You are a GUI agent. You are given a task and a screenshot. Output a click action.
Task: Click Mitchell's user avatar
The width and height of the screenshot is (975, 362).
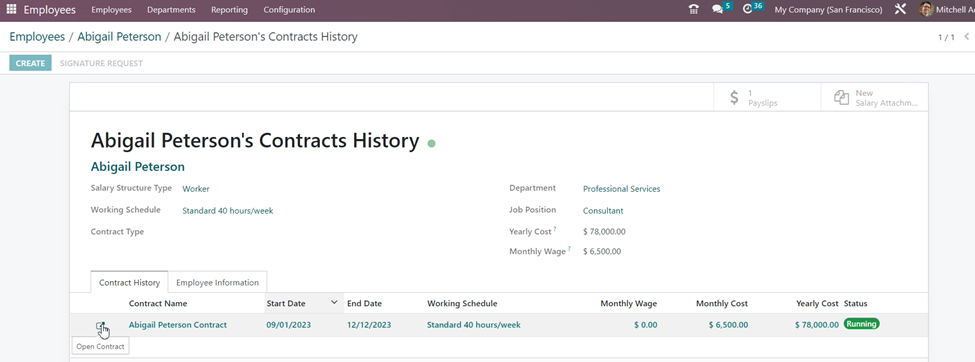click(x=926, y=10)
